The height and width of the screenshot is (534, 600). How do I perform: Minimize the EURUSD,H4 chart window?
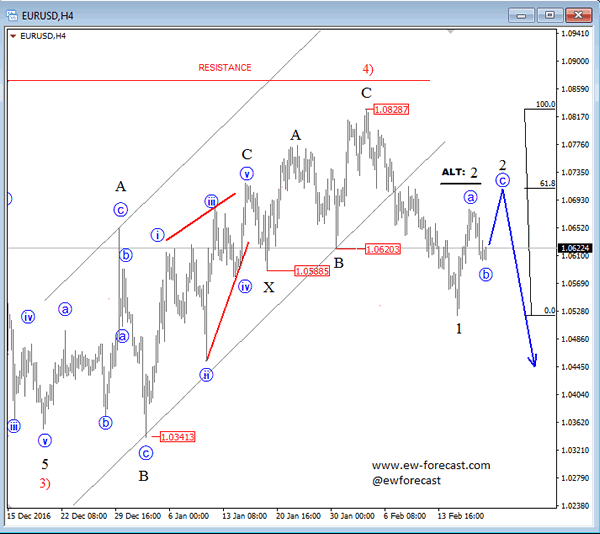pyautogui.click(x=521, y=15)
